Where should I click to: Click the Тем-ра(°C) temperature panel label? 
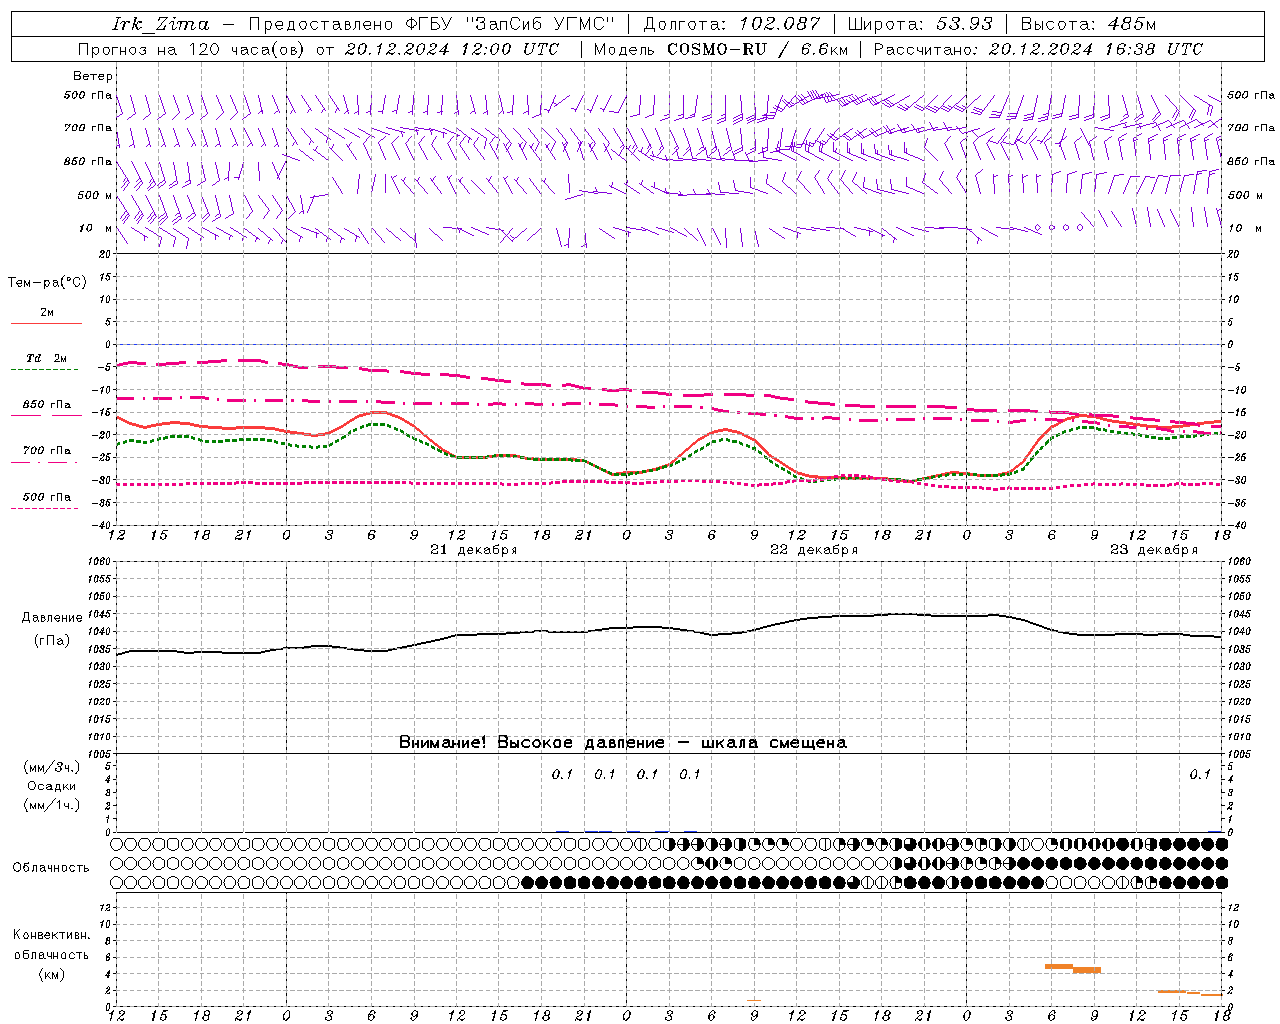pyautogui.click(x=47, y=283)
